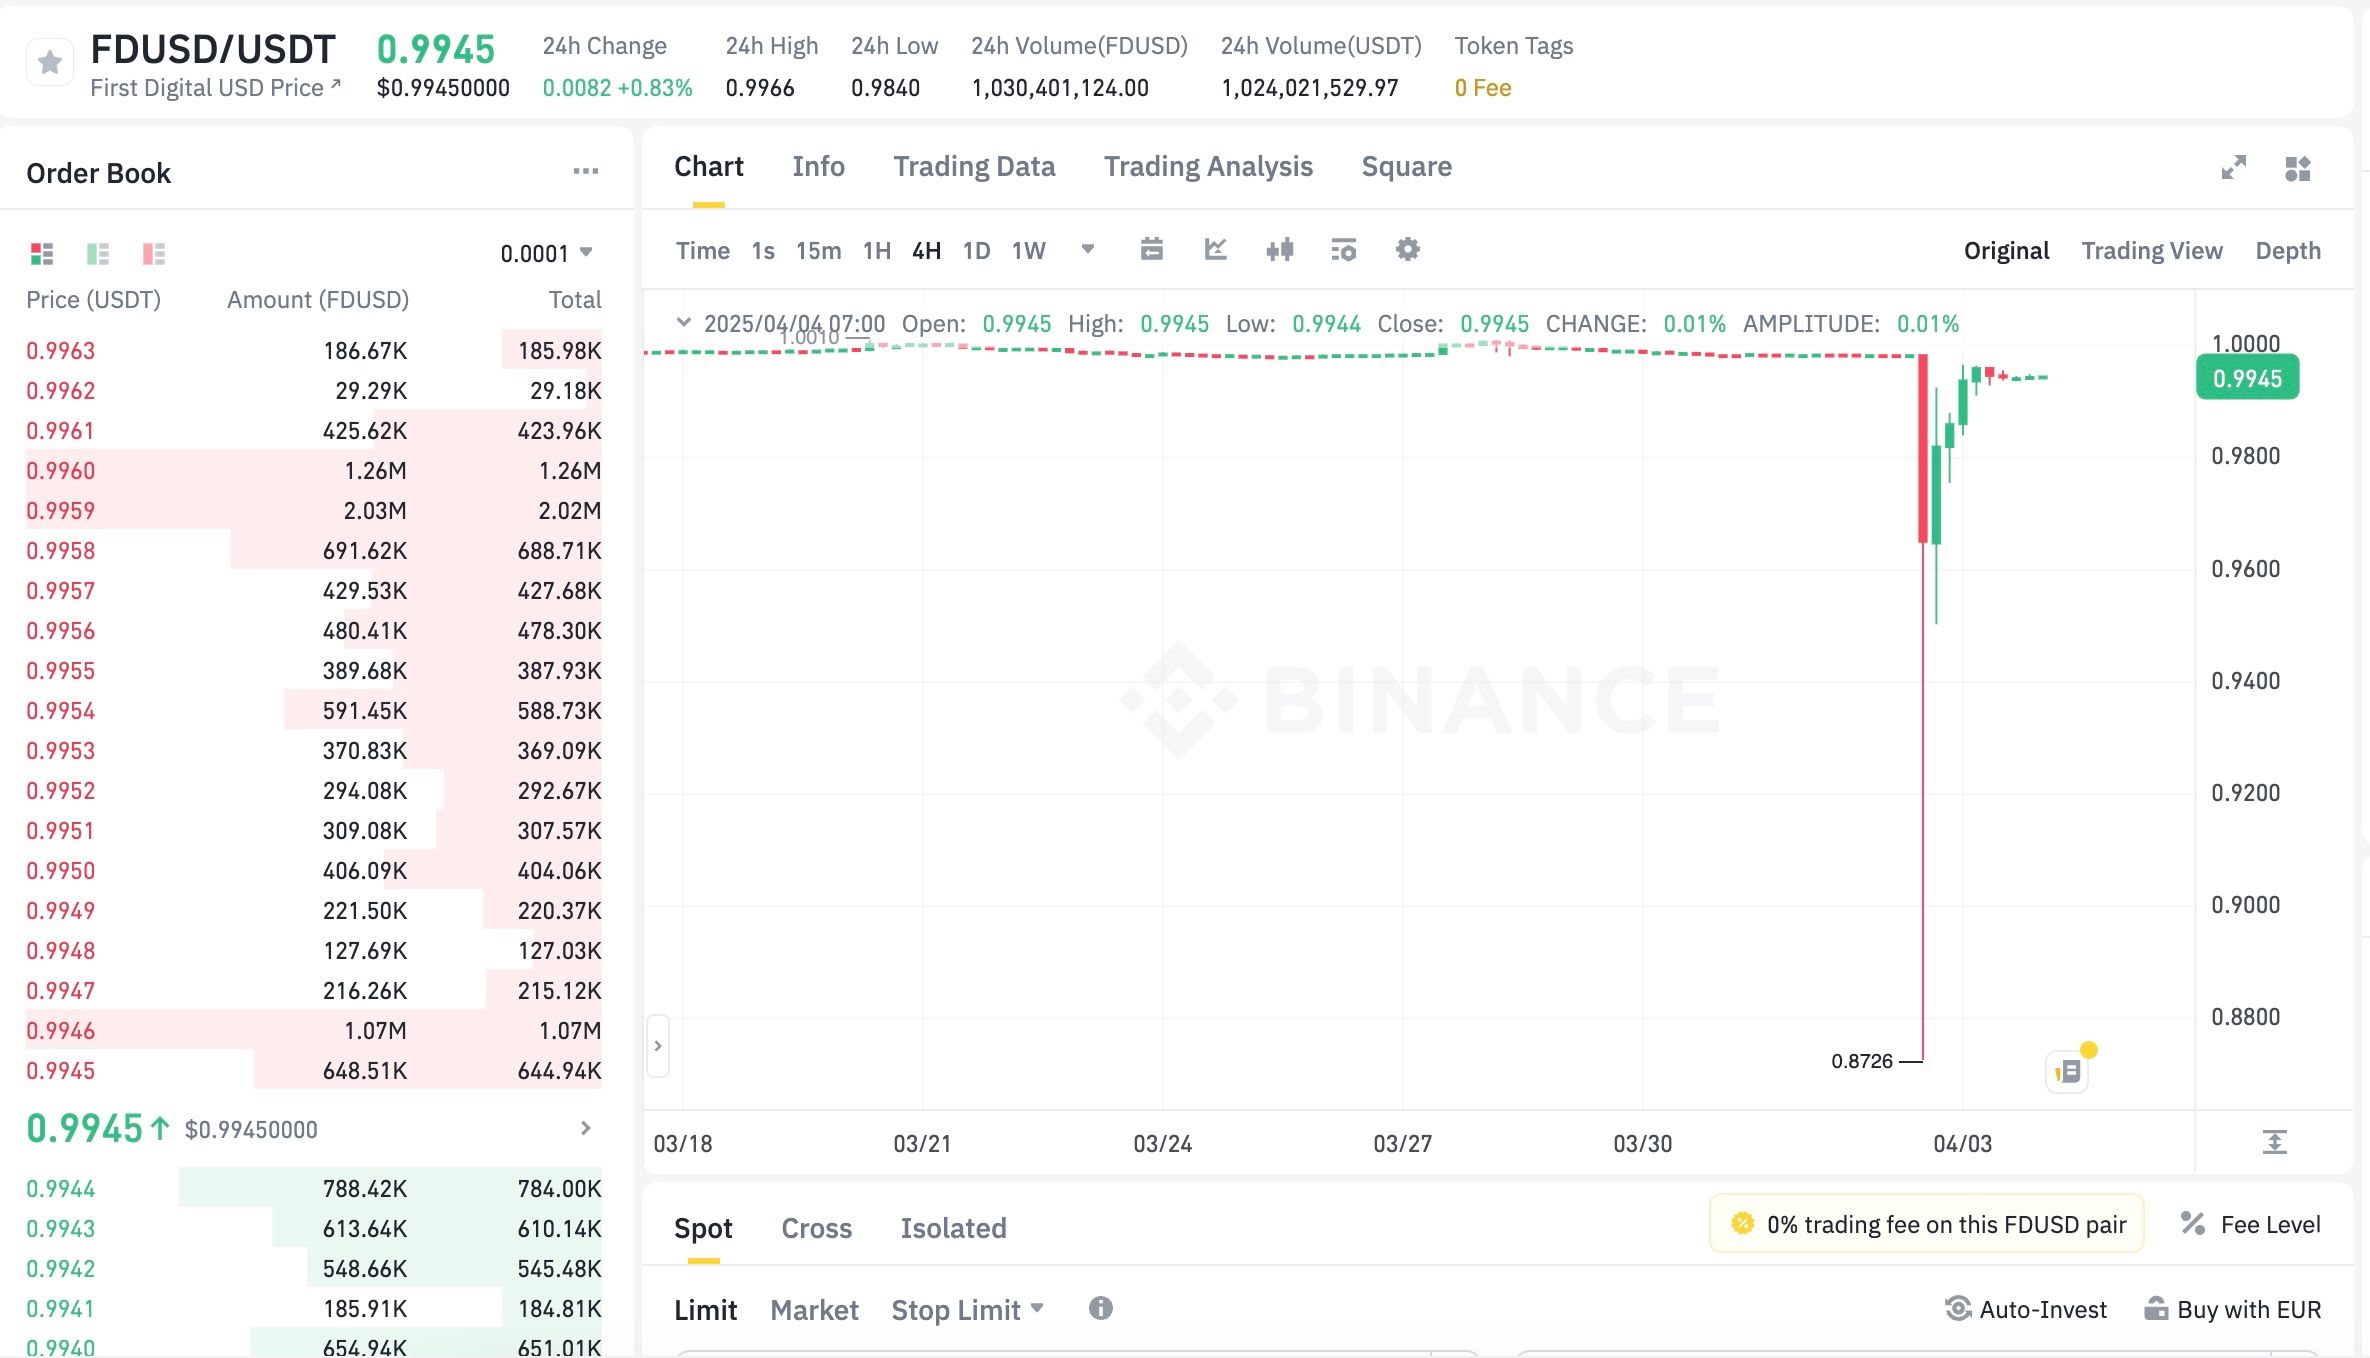The image size is (2370, 1358).
Task: Select 15m chart interval
Action: click(818, 250)
